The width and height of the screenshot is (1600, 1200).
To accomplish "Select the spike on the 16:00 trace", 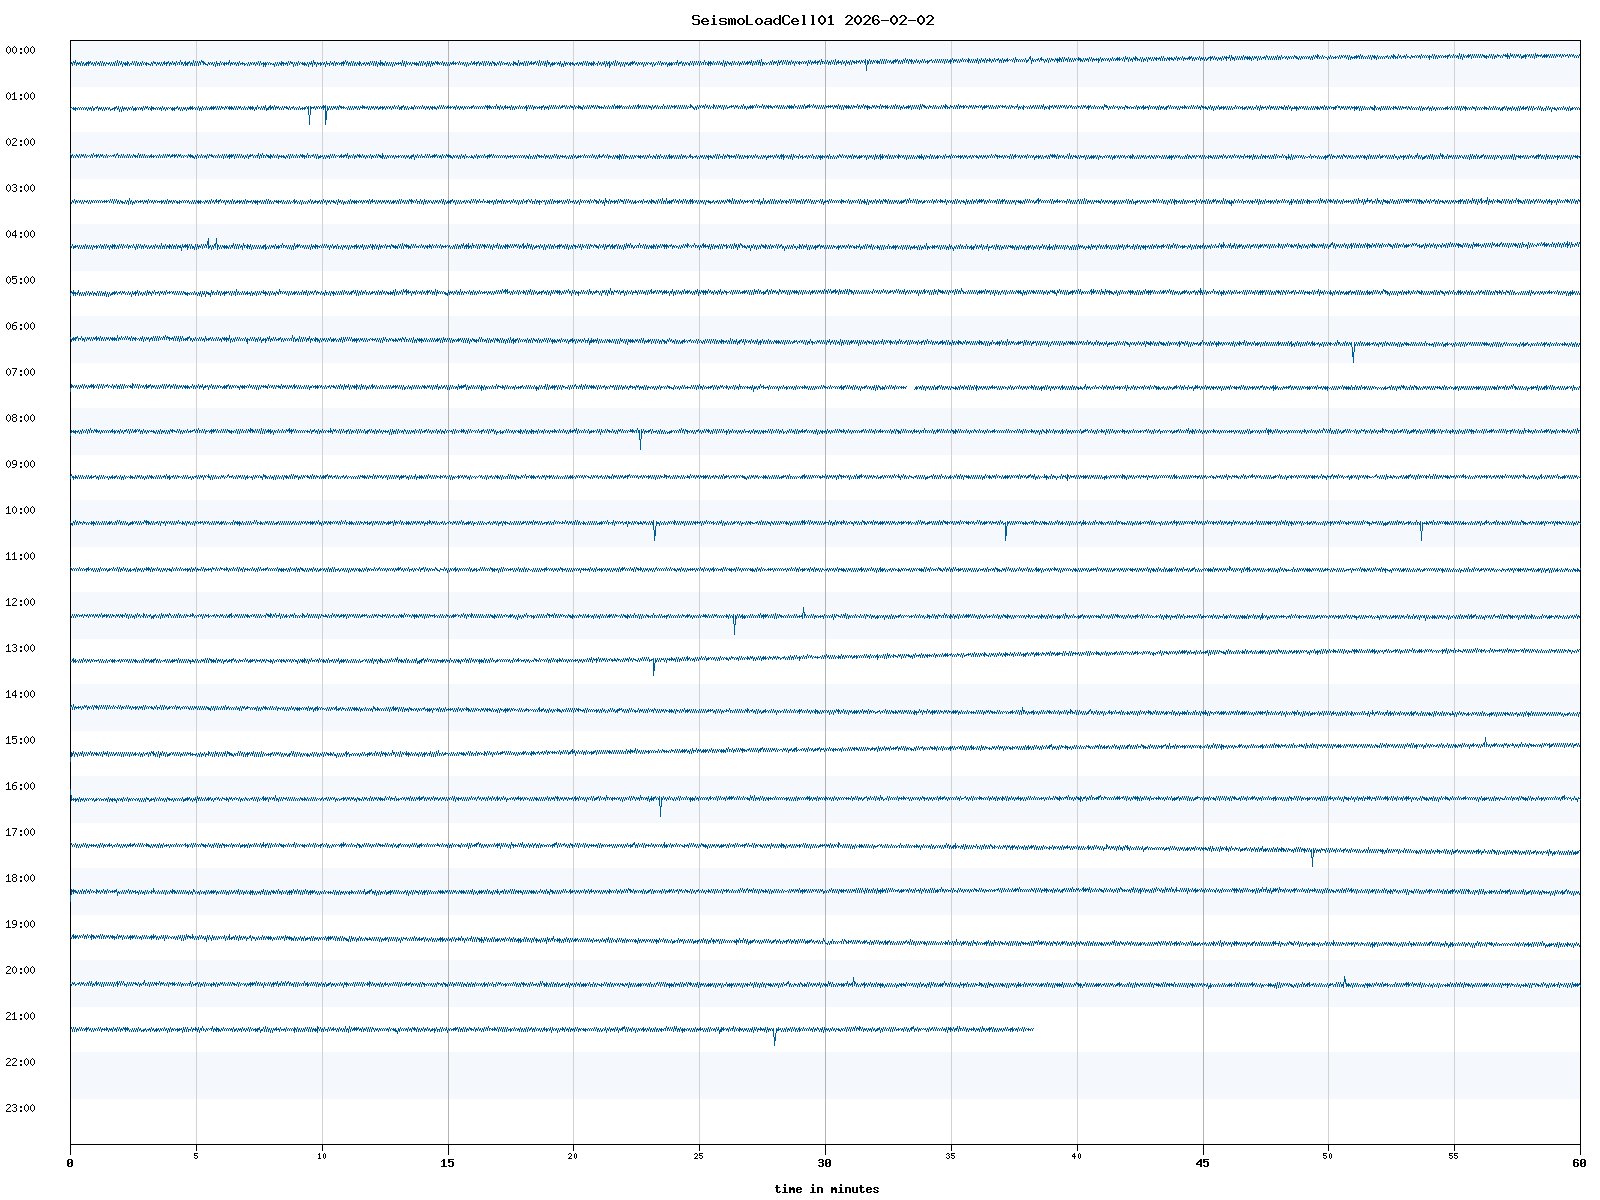I will pyautogui.click(x=660, y=808).
